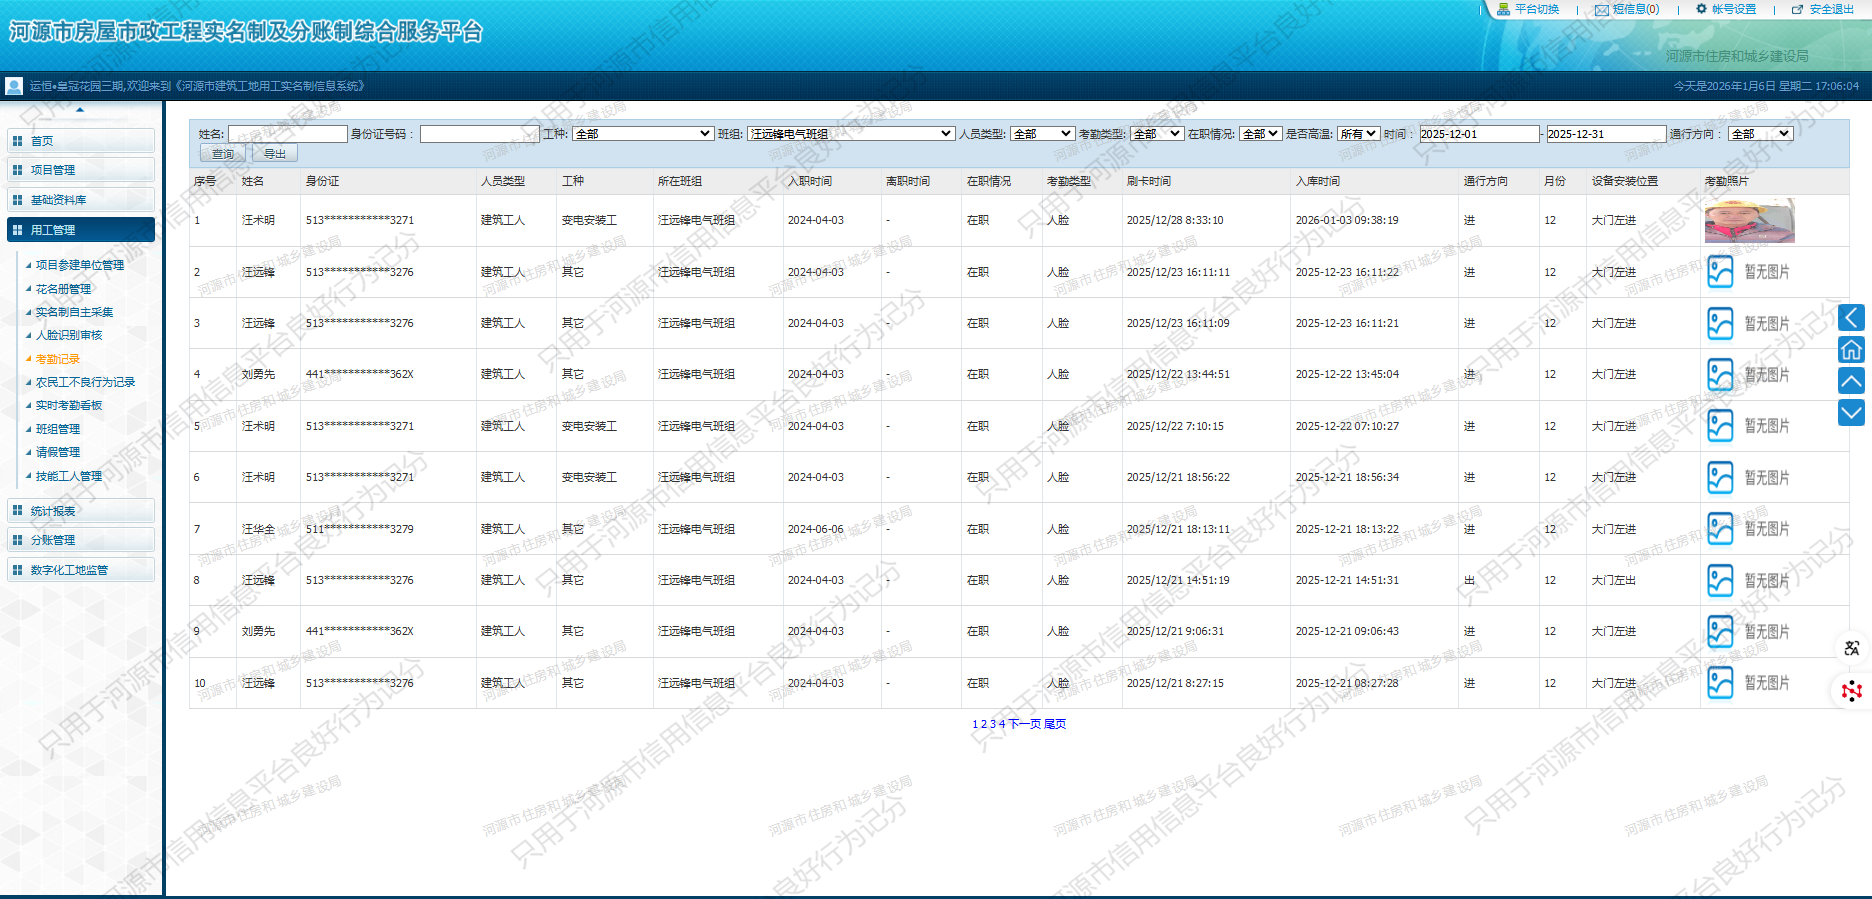This screenshot has height=899, width=1872.
Task: Open the 通行方向 dropdown
Action: coord(1760,134)
